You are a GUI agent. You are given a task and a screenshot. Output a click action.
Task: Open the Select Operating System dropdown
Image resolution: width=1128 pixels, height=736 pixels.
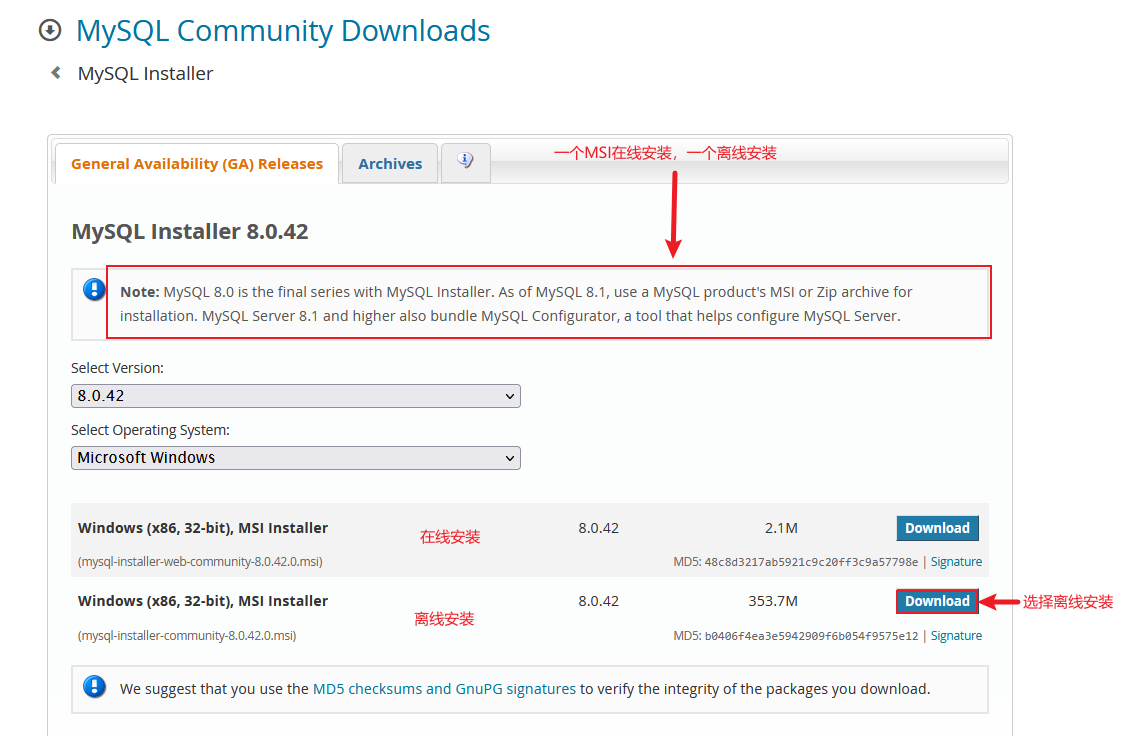coord(296,458)
